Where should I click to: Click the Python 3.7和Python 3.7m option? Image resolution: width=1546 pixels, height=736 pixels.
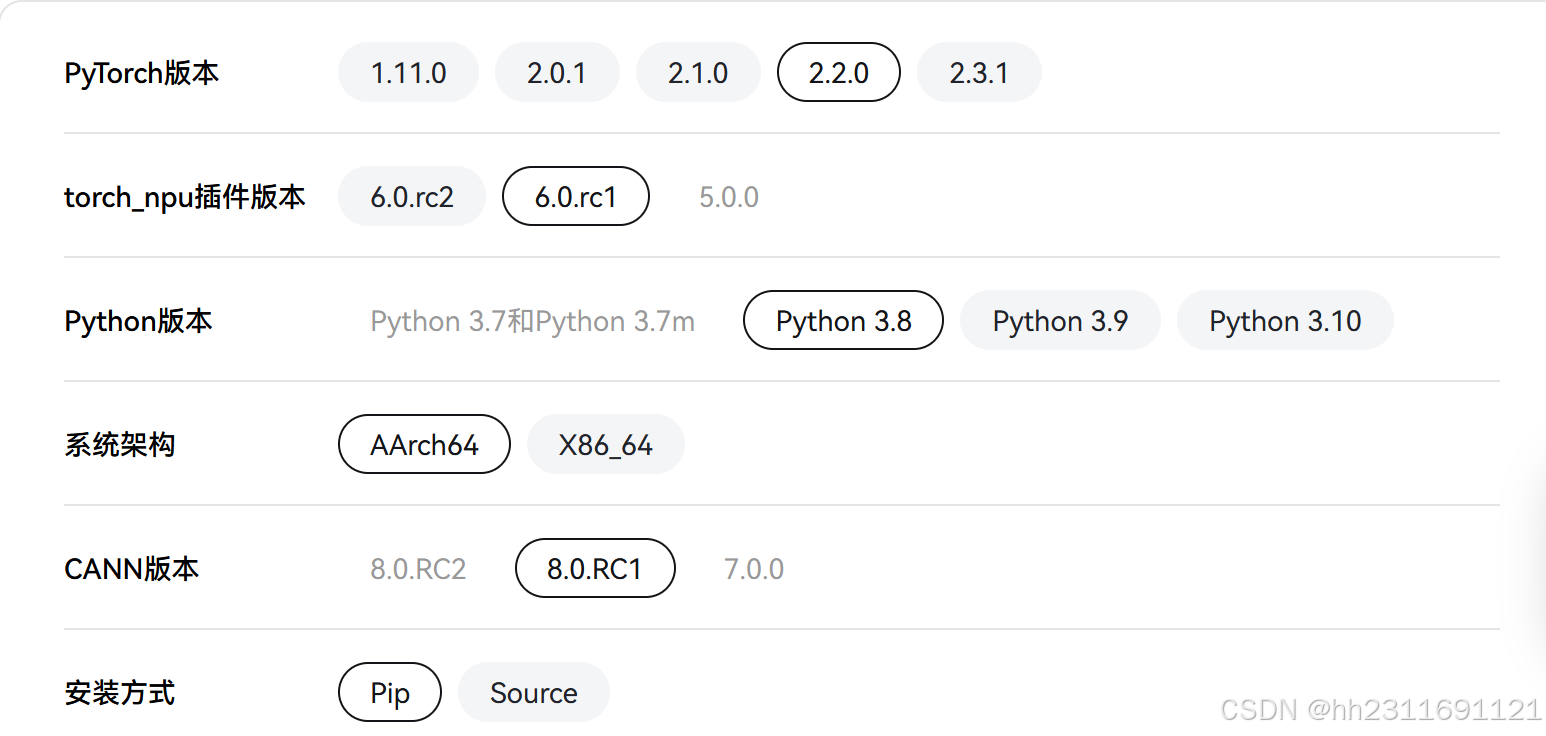click(532, 321)
